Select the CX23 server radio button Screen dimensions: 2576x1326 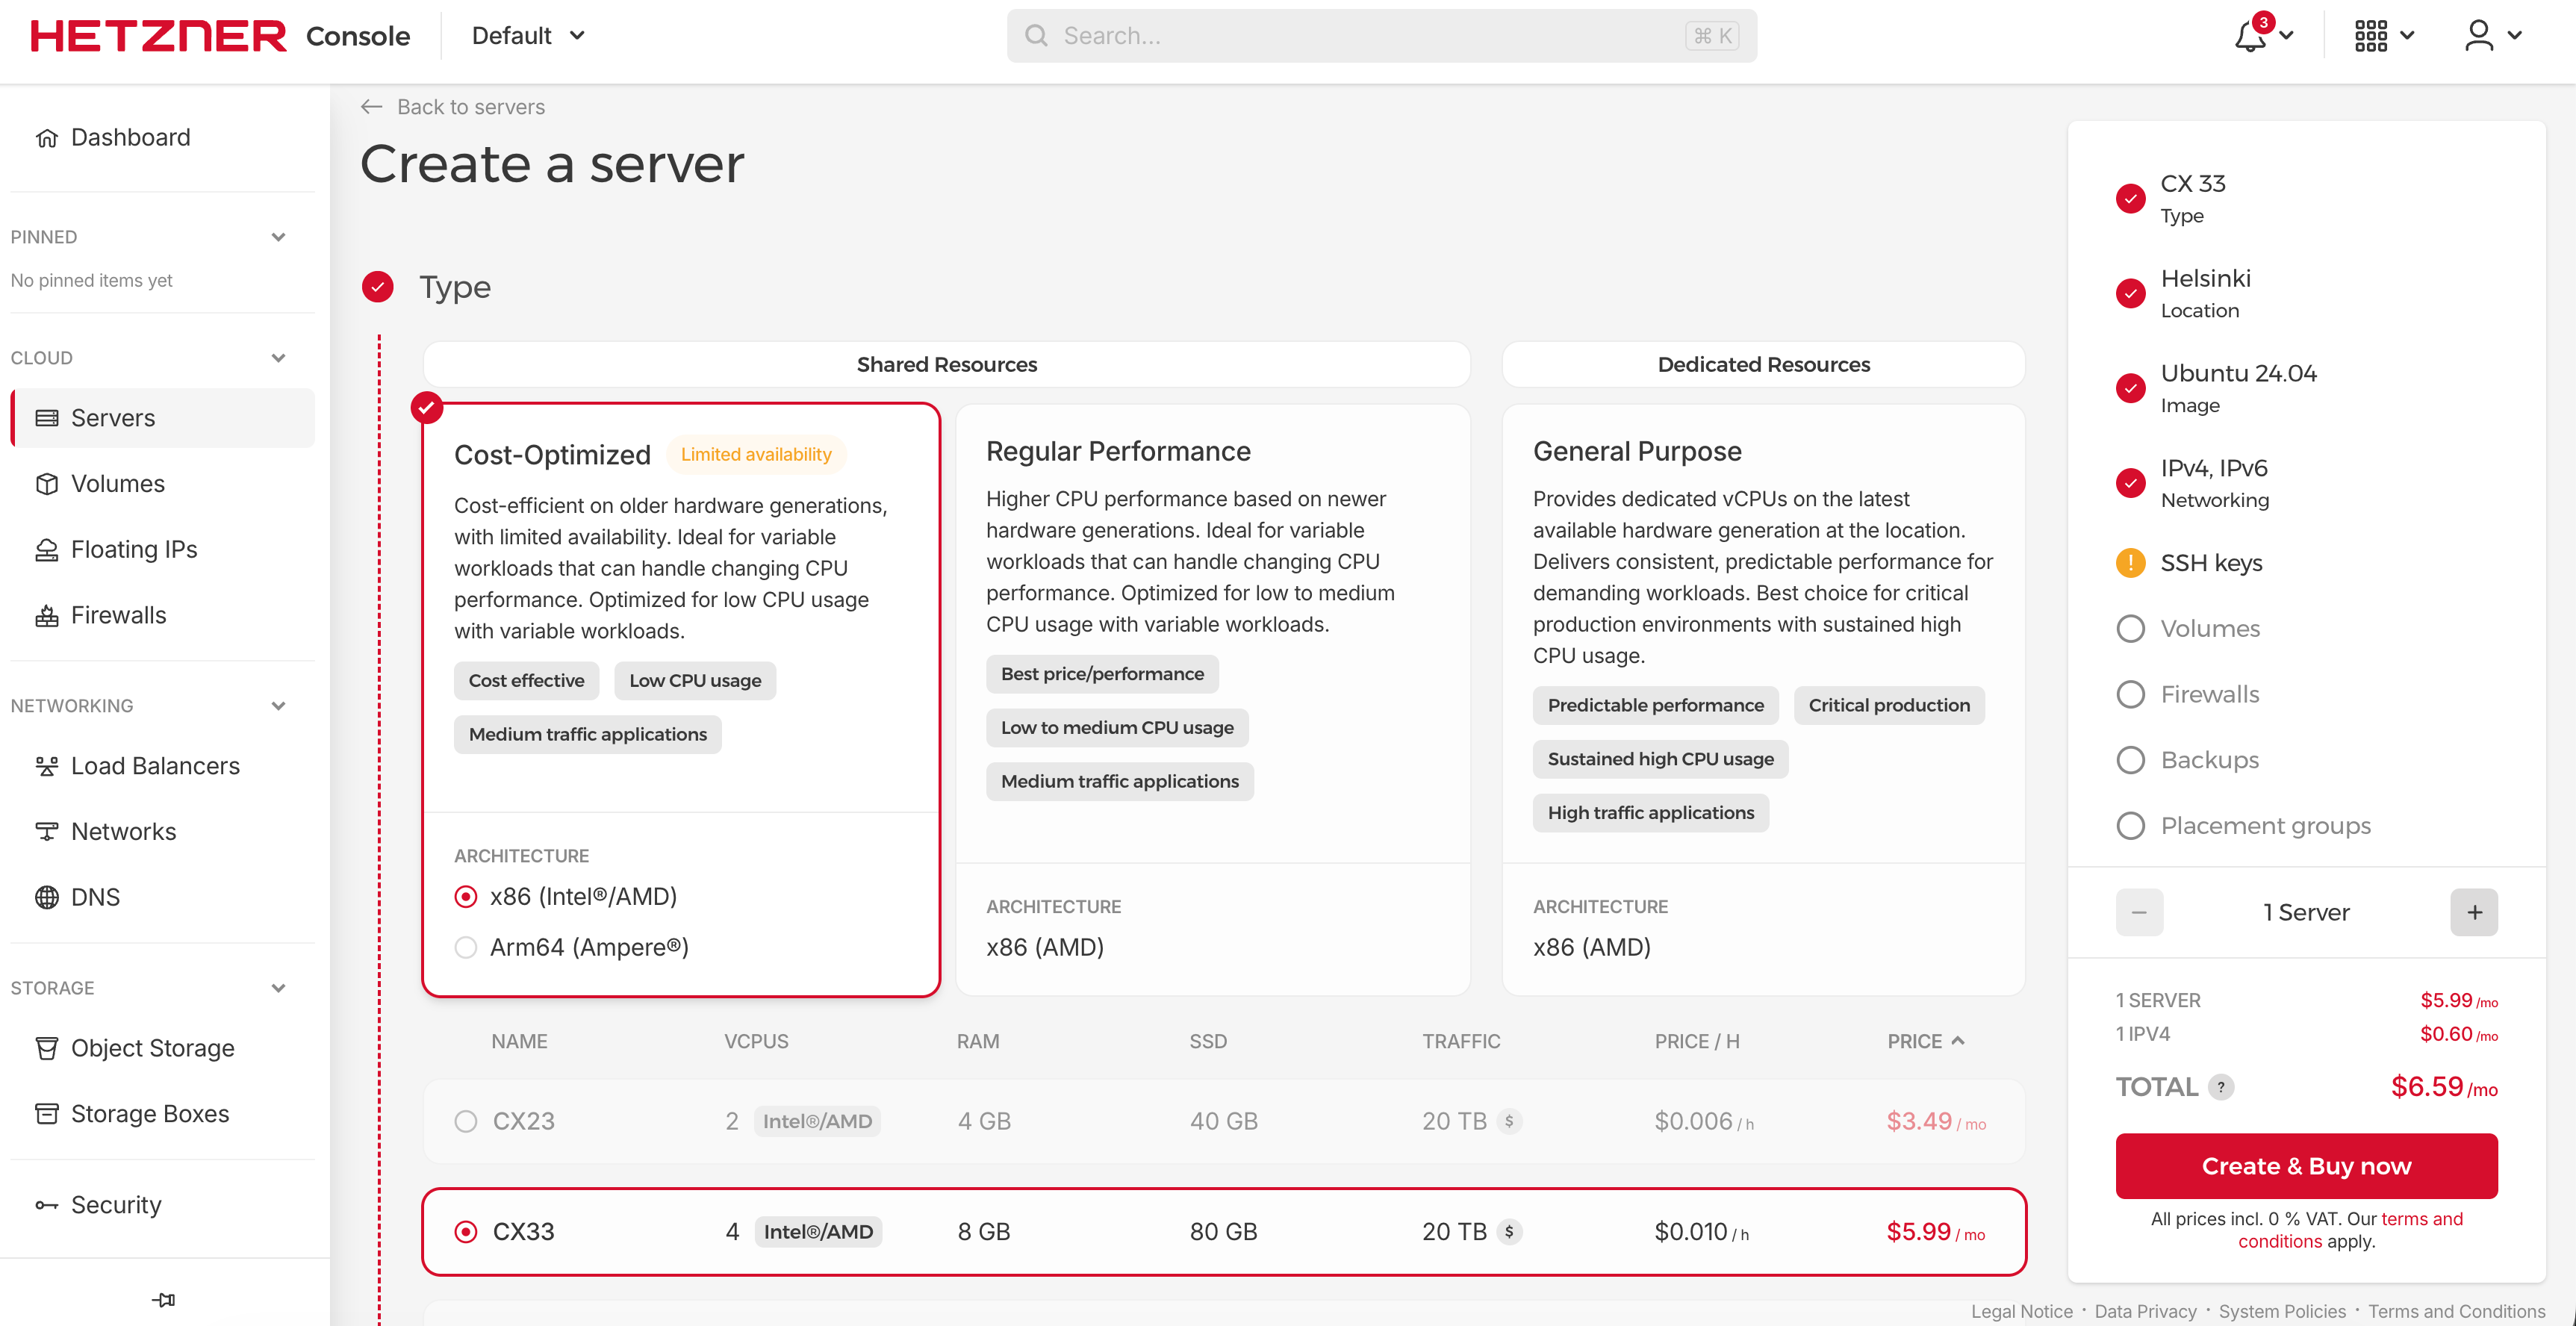(x=466, y=1121)
